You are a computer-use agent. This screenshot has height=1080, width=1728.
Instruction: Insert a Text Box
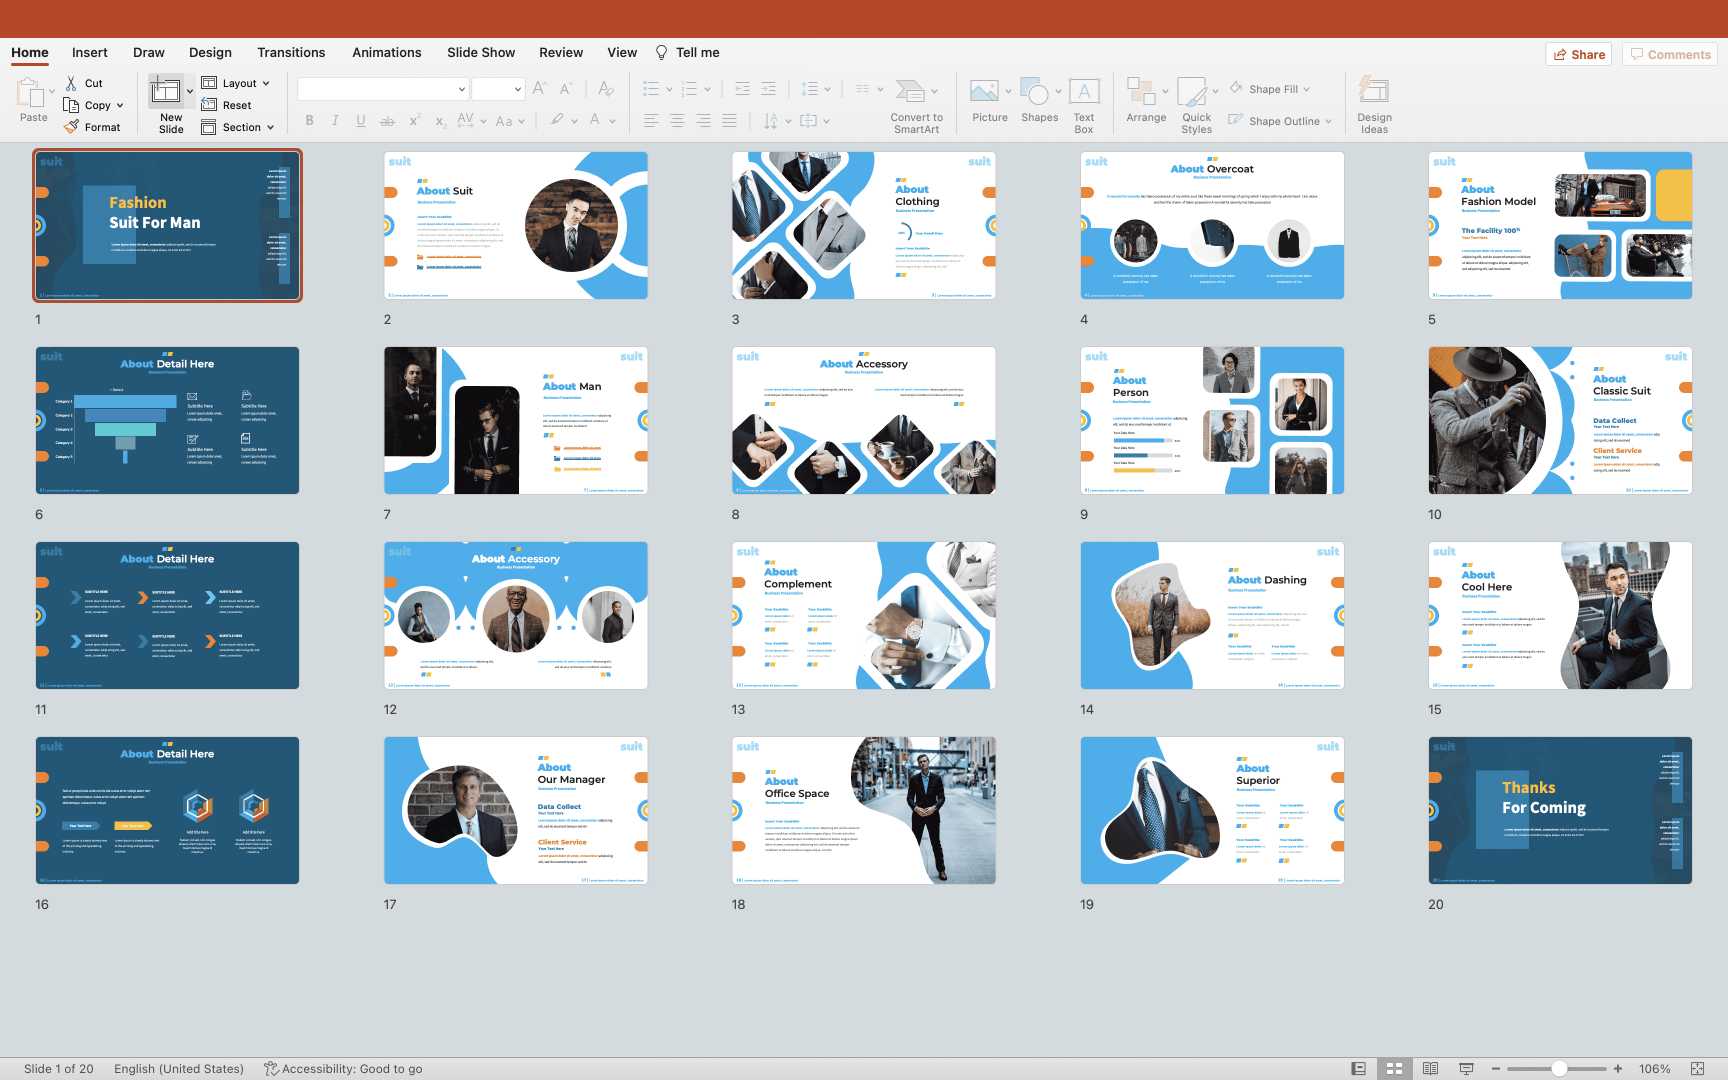point(1084,93)
